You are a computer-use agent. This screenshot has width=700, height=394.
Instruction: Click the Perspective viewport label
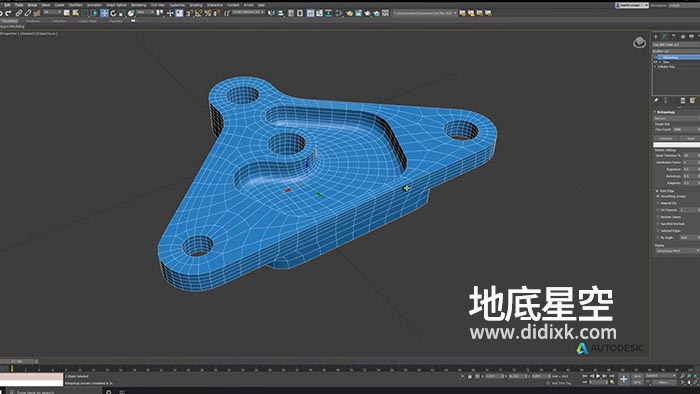8,33
